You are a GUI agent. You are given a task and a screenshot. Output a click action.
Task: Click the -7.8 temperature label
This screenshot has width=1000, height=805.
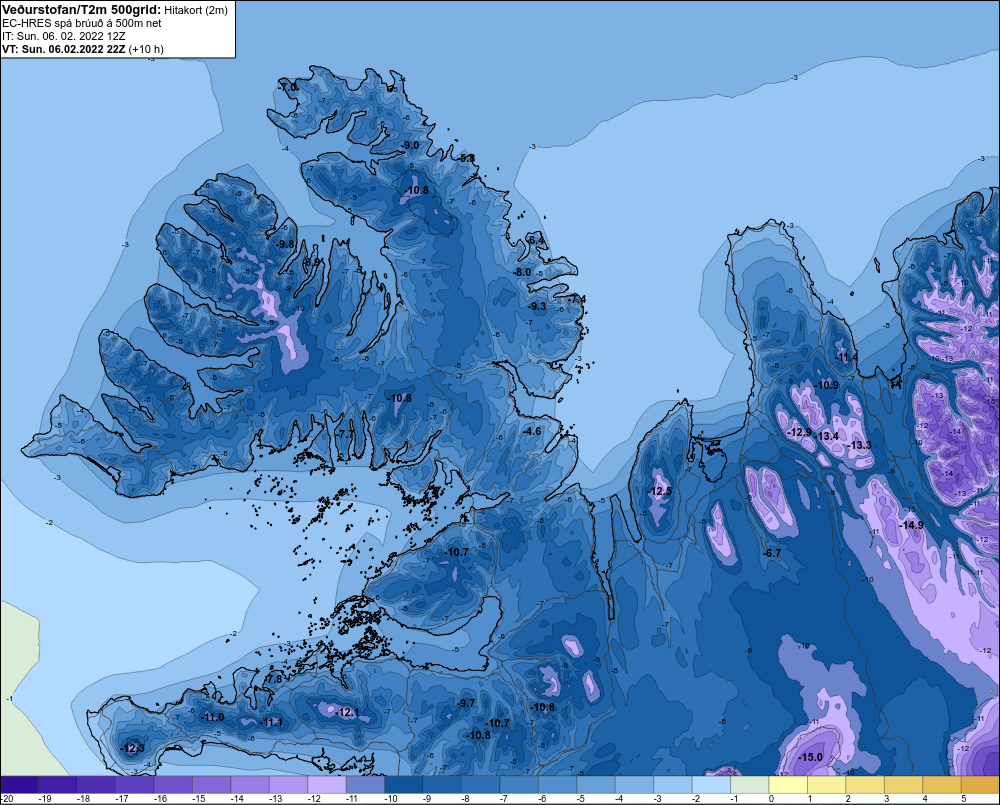tap(273, 679)
